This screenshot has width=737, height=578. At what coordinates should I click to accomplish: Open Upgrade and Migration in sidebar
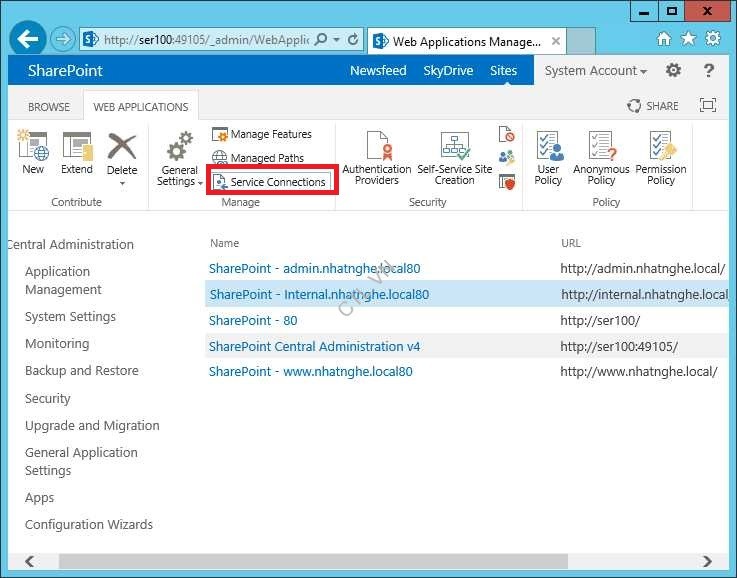pyautogui.click(x=92, y=425)
